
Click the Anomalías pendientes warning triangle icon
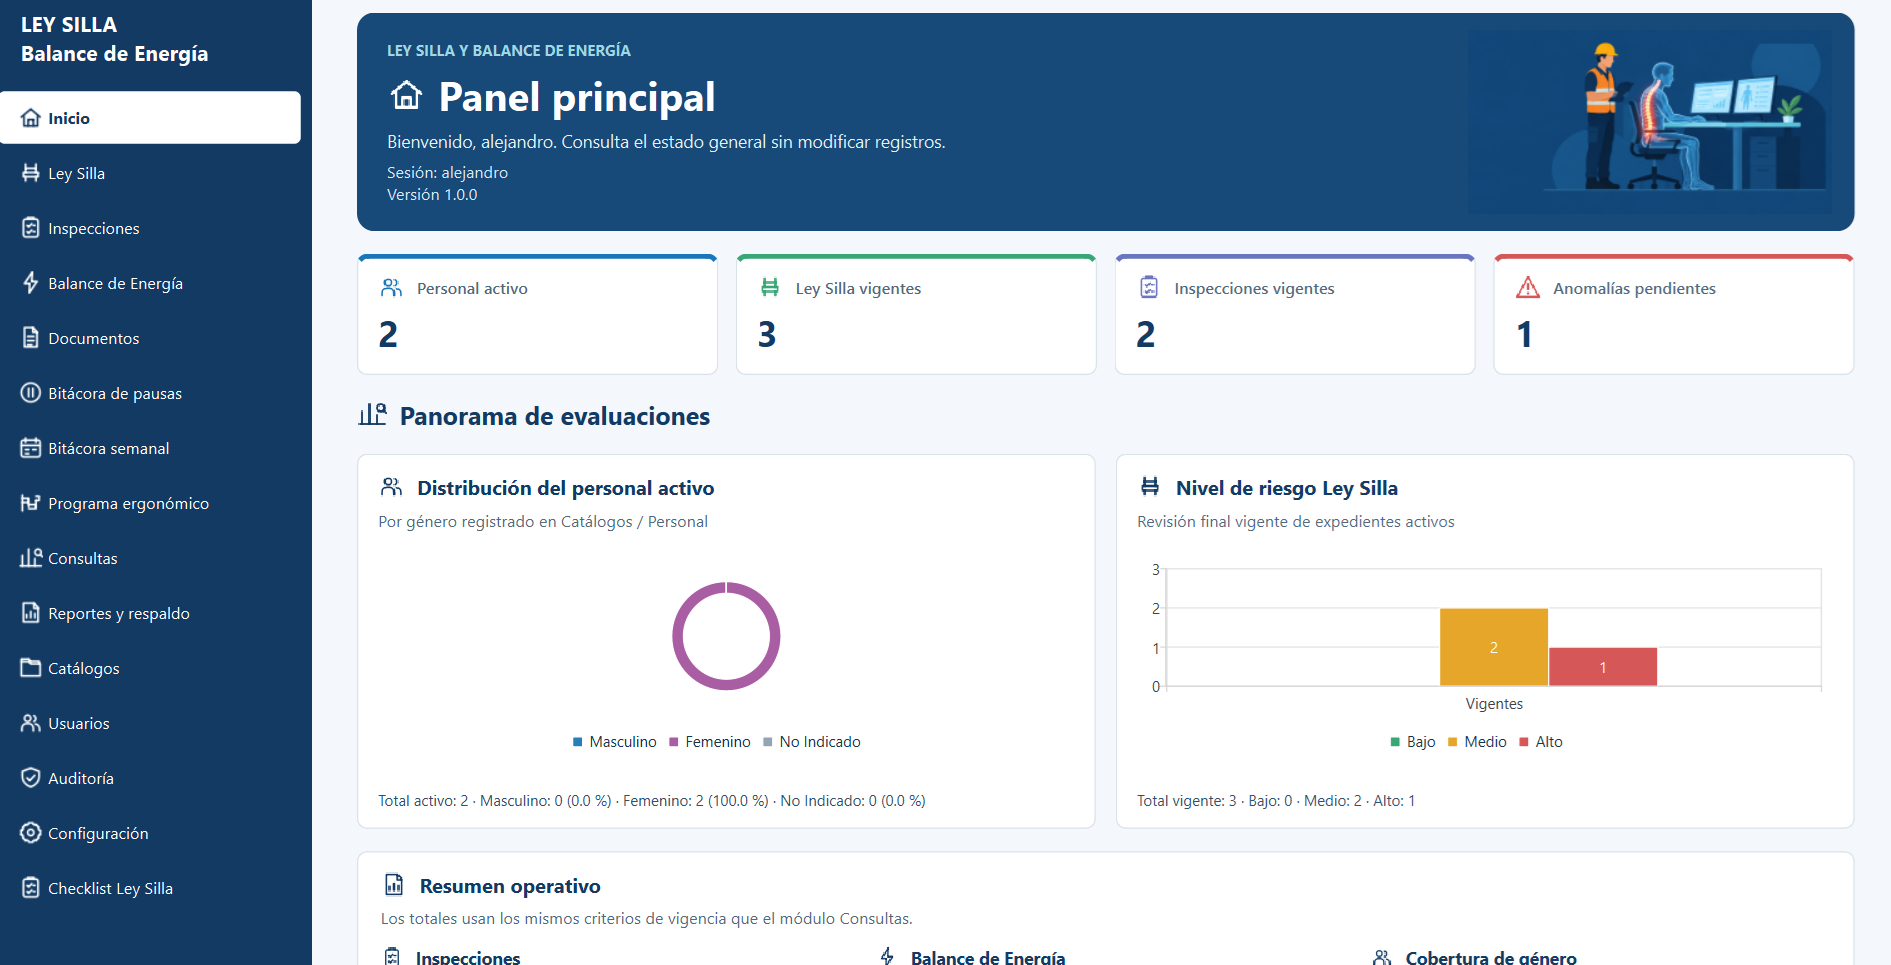[x=1528, y=288]
